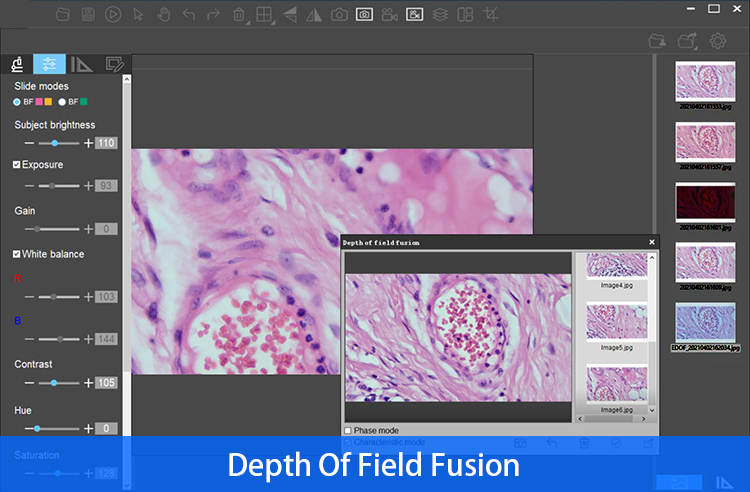
Task: Open the user folder icon above the gallery
Action: (657, 41)
